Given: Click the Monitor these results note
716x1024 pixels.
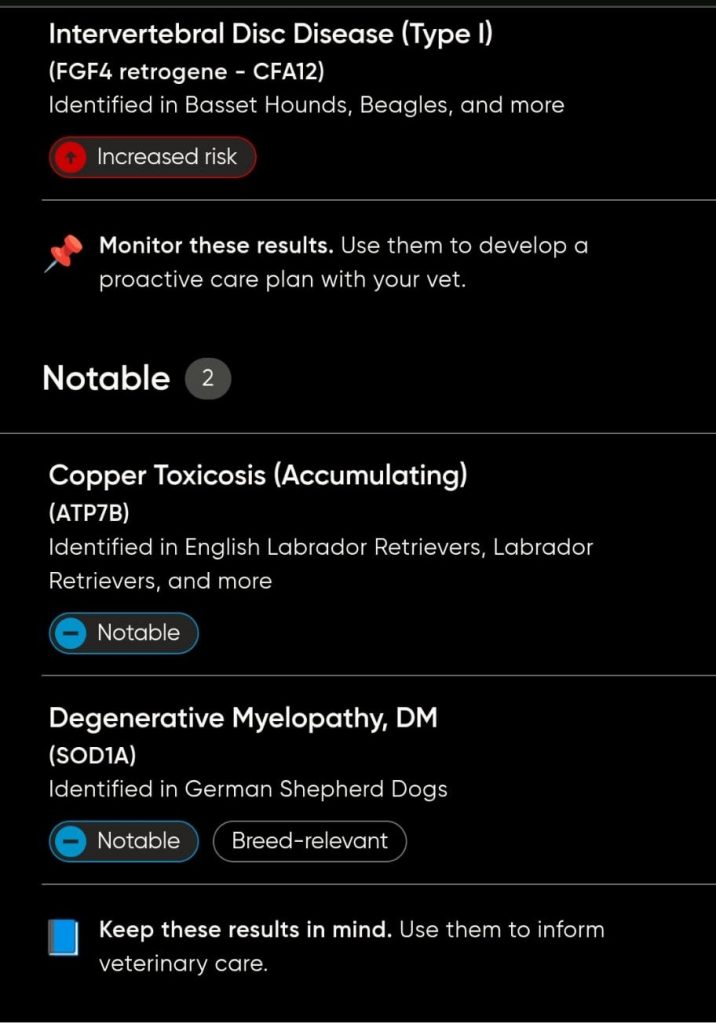Looking at the screenshot, I should pyautogui.click(x=343, y=262).
